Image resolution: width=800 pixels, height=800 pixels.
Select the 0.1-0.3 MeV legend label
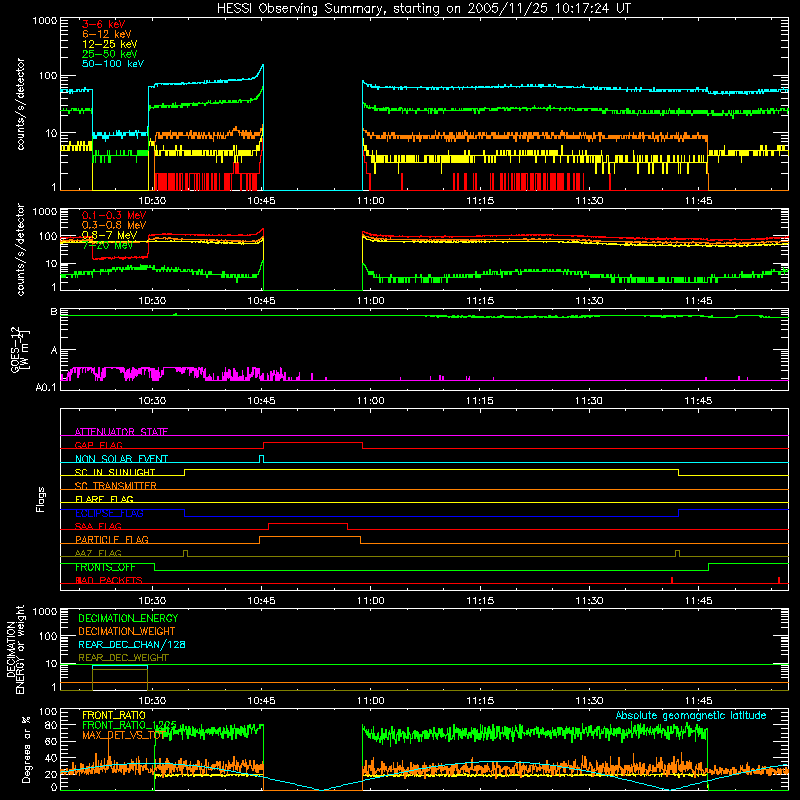click(x=114, y=215)
